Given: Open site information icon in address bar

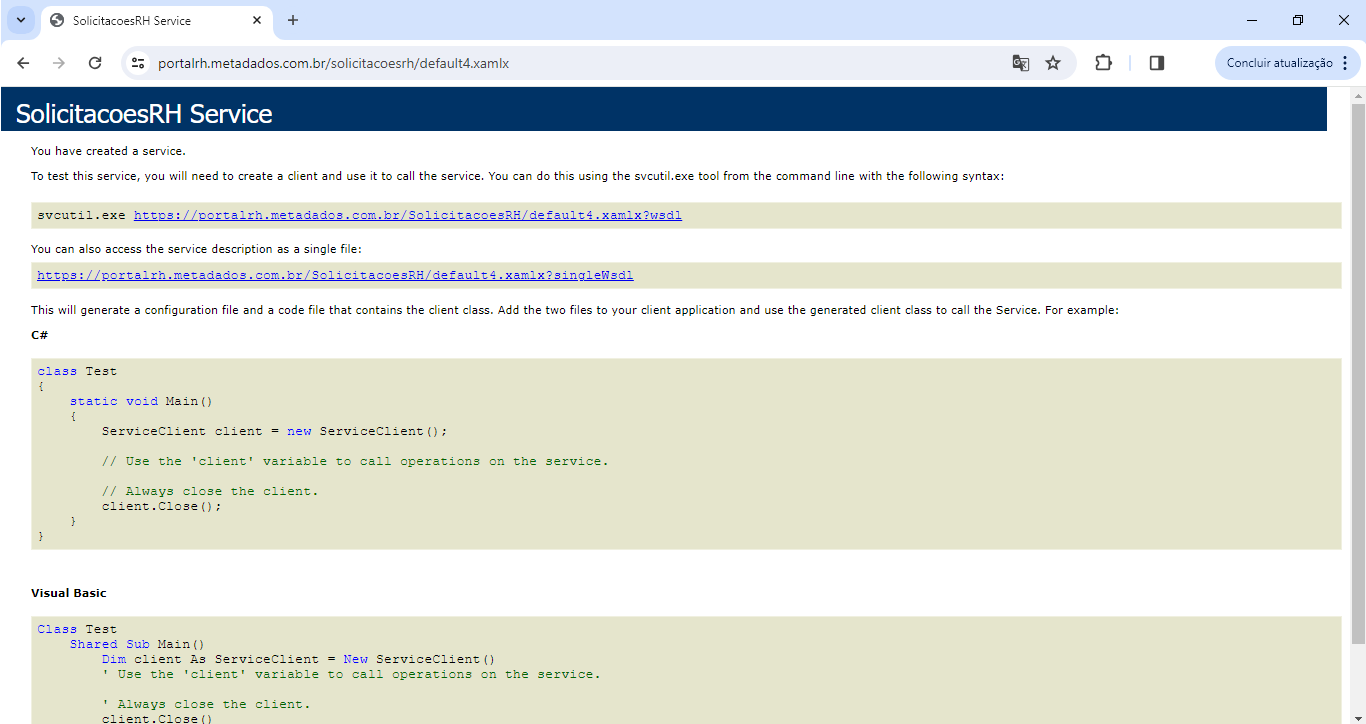Looking at the screenshot, I should (138, 63).
